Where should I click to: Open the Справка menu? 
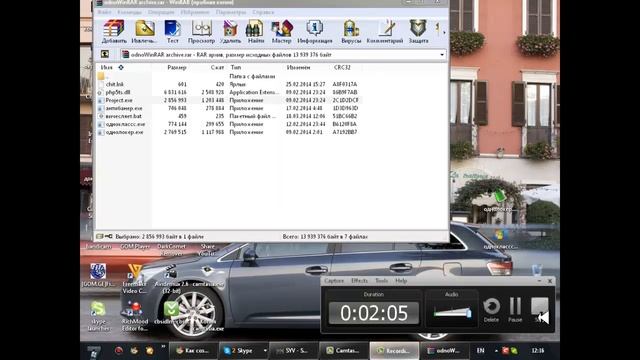(x=263, y=12)
